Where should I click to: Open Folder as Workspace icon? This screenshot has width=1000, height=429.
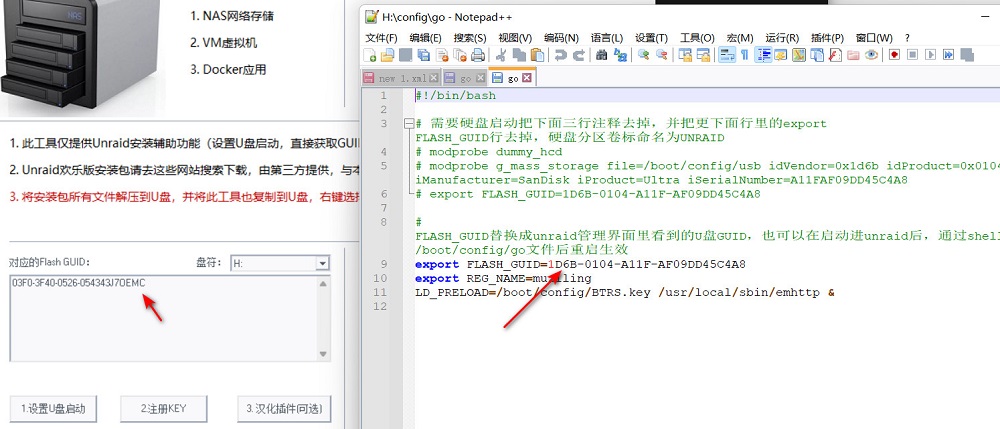pos(853,55)
